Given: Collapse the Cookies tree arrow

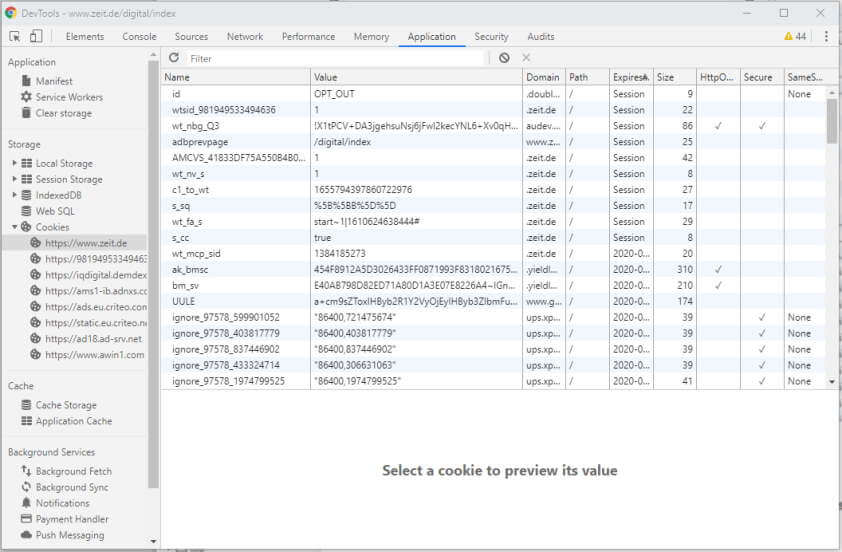Looking at the screenshot, I should [14, 227].
